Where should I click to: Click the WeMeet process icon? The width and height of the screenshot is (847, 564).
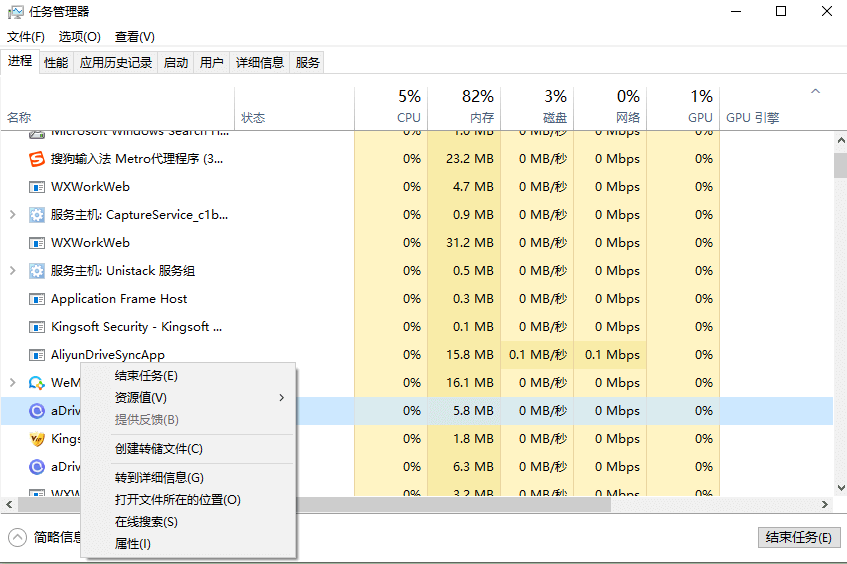pyautogui.click(x=36, y=383)
